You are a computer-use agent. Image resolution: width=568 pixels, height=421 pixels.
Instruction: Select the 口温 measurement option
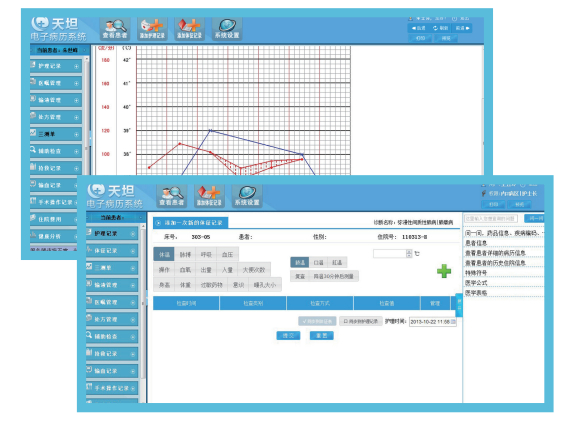point(318,262)
